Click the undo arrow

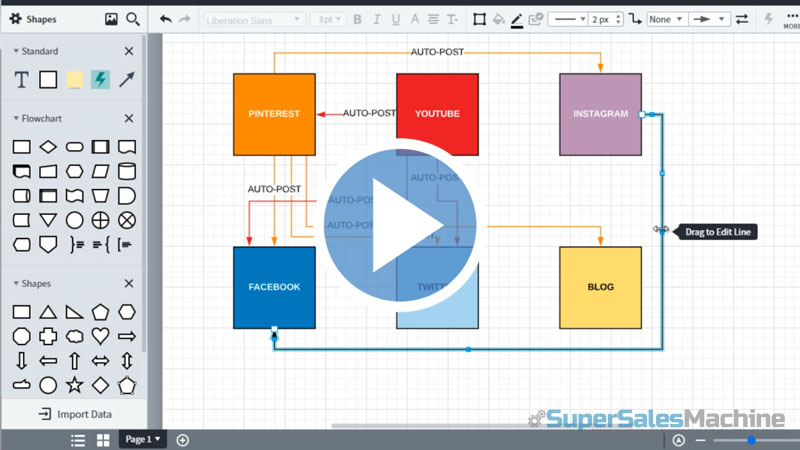(165, 19)
